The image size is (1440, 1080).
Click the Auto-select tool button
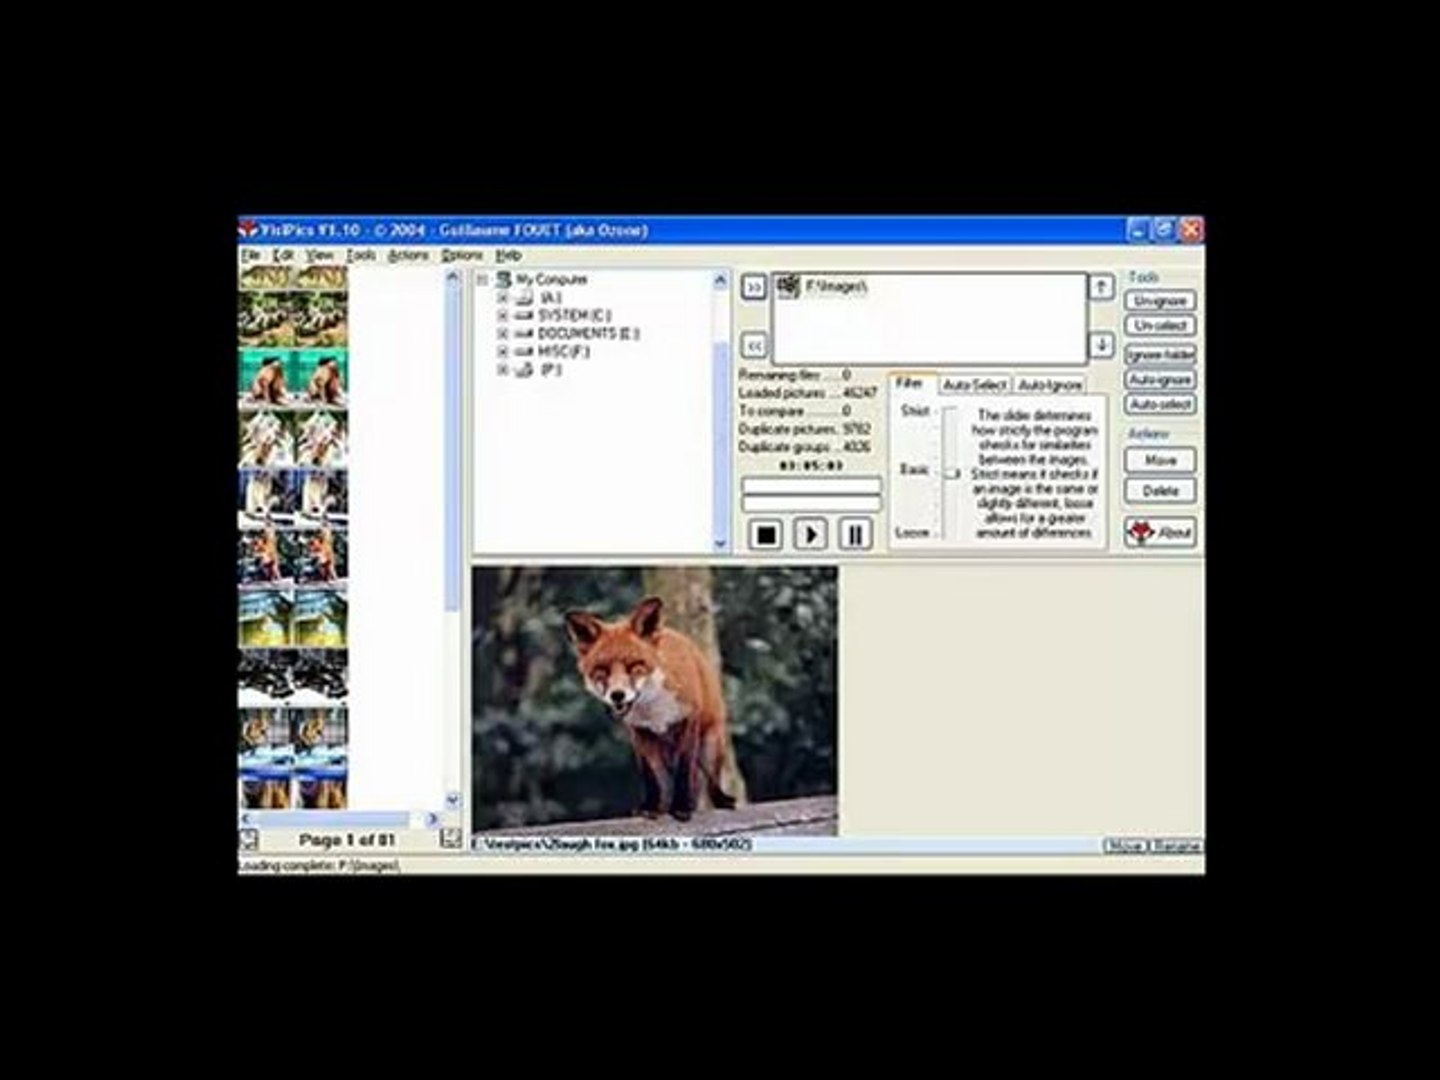tap(1160, 405)
